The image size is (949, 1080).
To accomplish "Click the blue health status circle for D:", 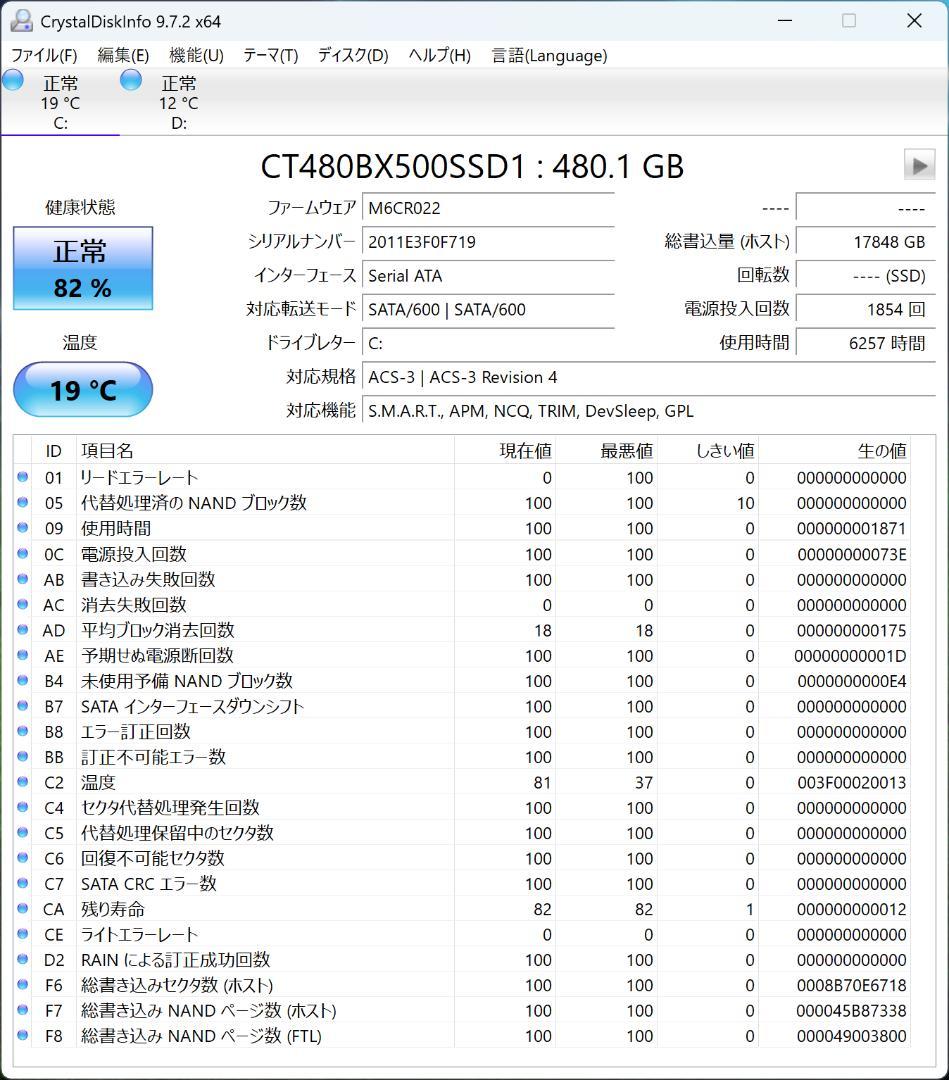I will point(131,80).
